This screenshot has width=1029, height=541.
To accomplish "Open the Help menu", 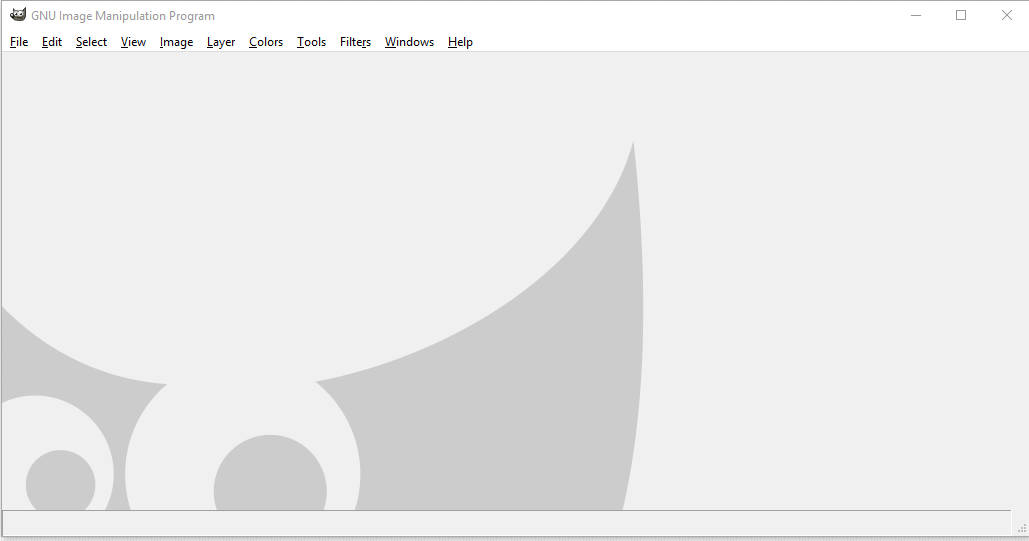I will (461, 42).
